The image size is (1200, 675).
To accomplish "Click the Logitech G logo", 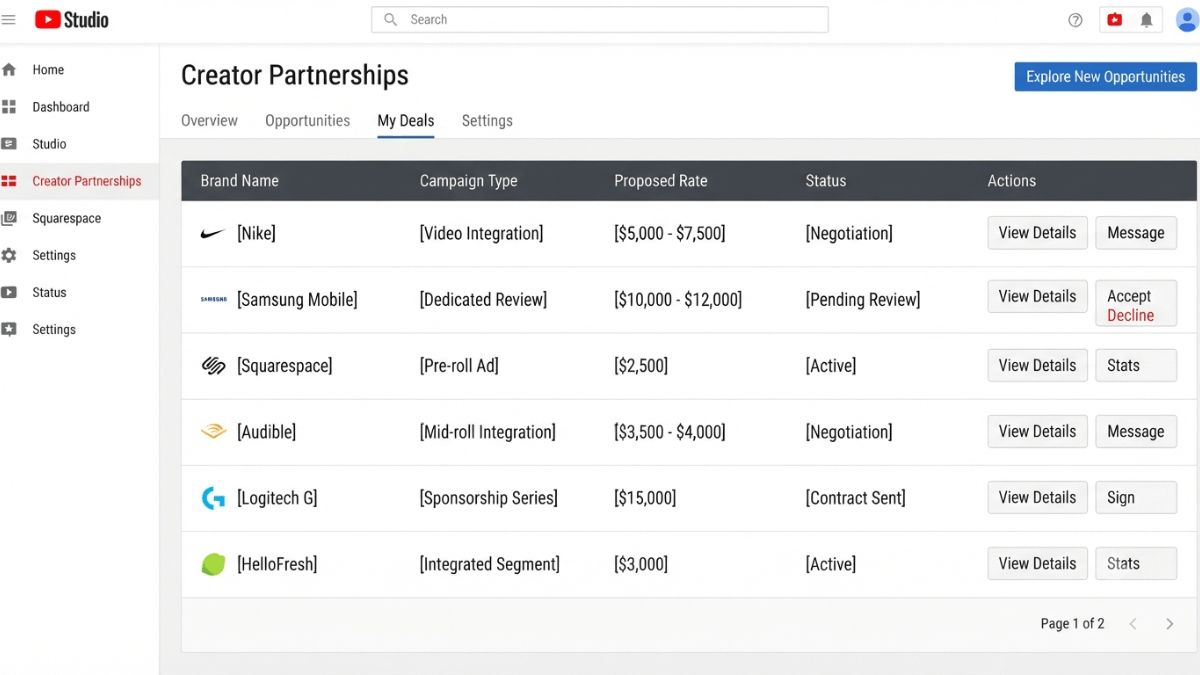I will click(x=213, y=498).
